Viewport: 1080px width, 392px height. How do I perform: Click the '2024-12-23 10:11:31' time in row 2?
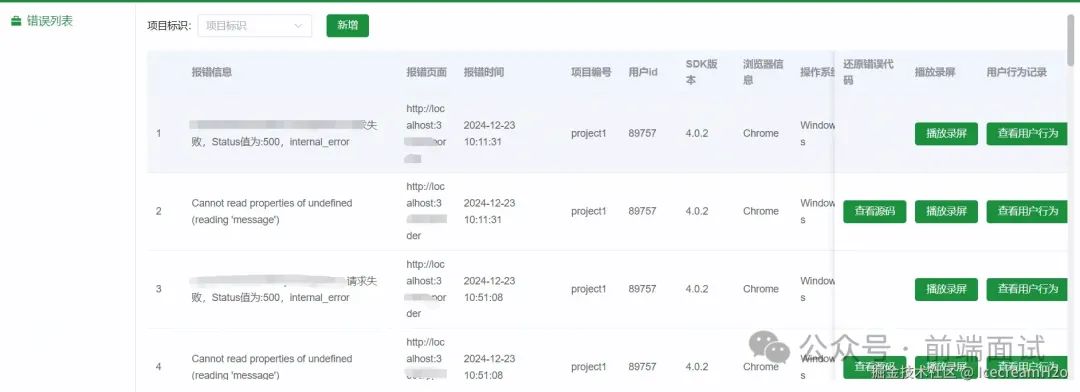[x=489, y=212]
